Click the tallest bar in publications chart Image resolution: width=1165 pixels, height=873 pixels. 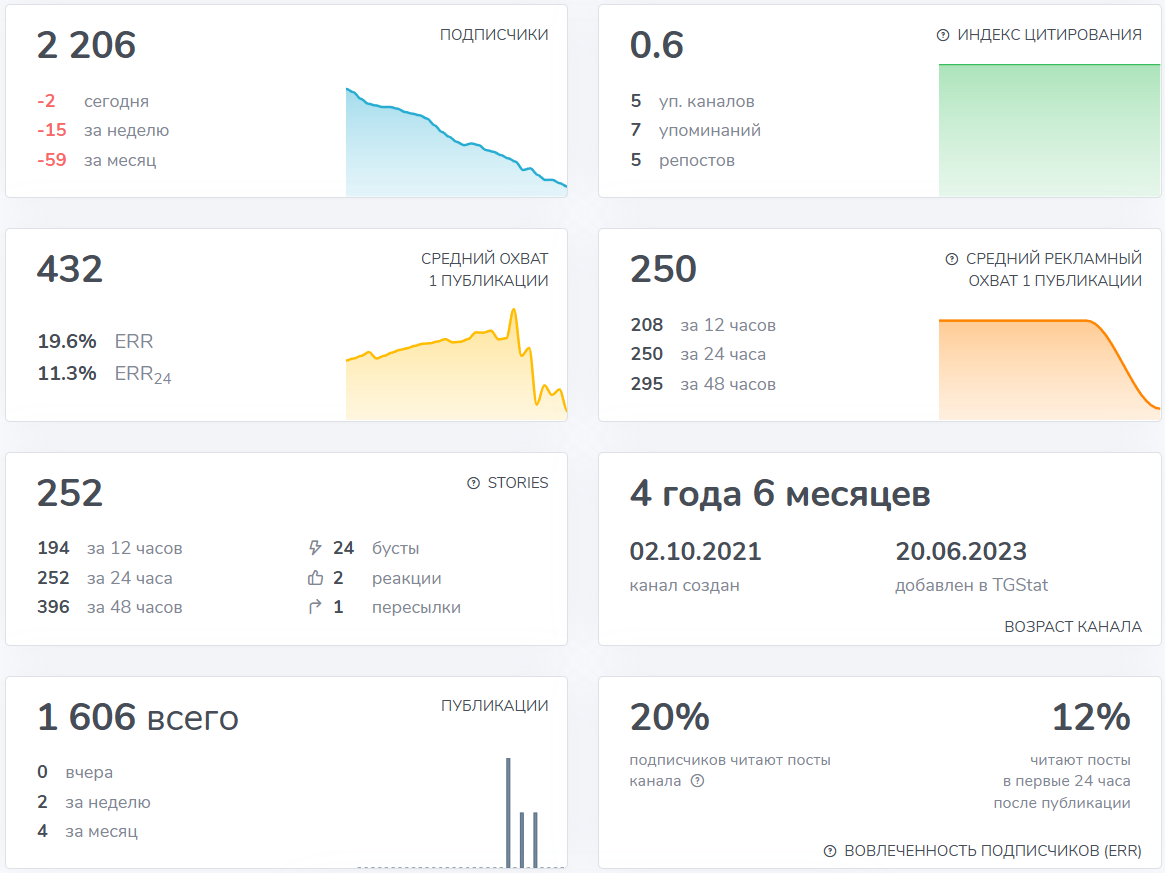508,812
